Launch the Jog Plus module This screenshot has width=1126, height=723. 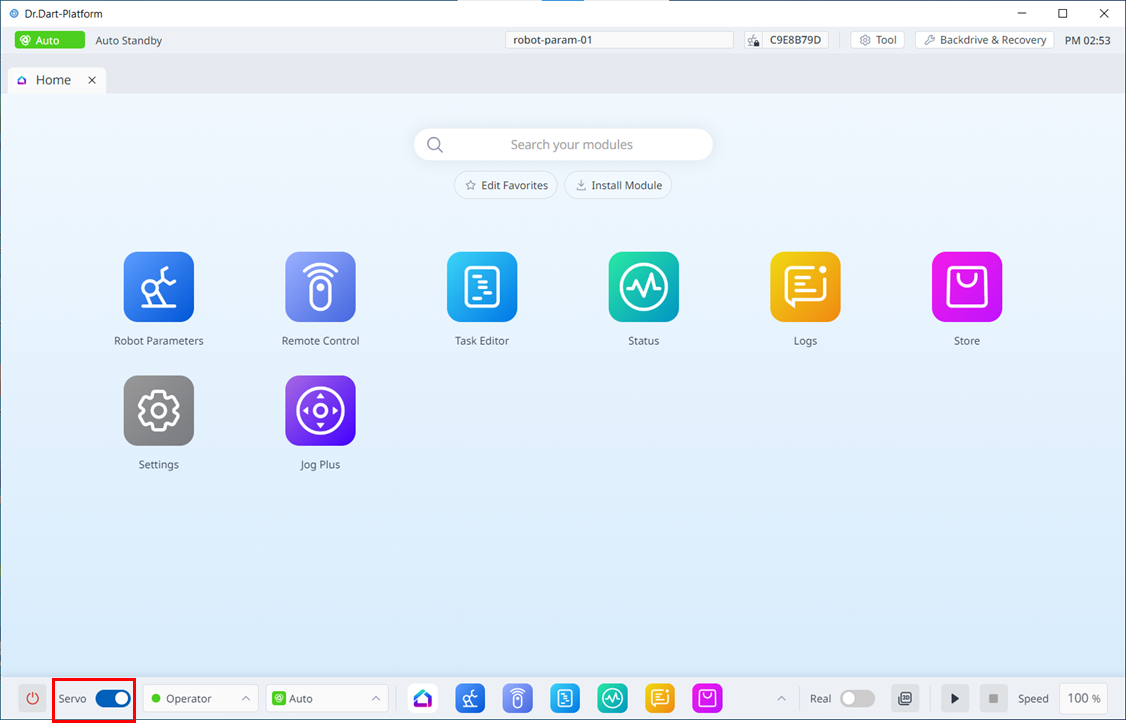[320, 411]
